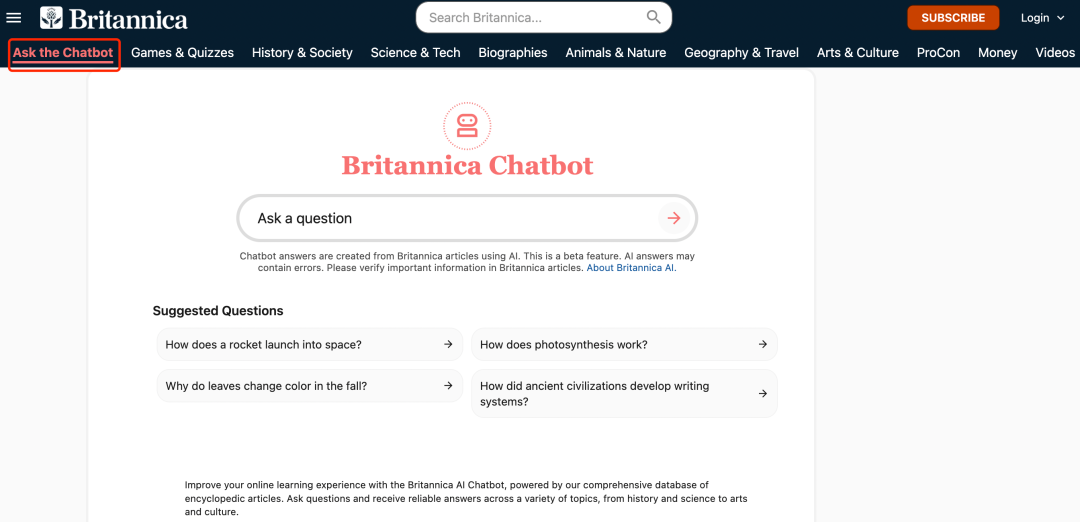1080x522 pixels.
Task: Open Science & Tech section
Action: 415,53
